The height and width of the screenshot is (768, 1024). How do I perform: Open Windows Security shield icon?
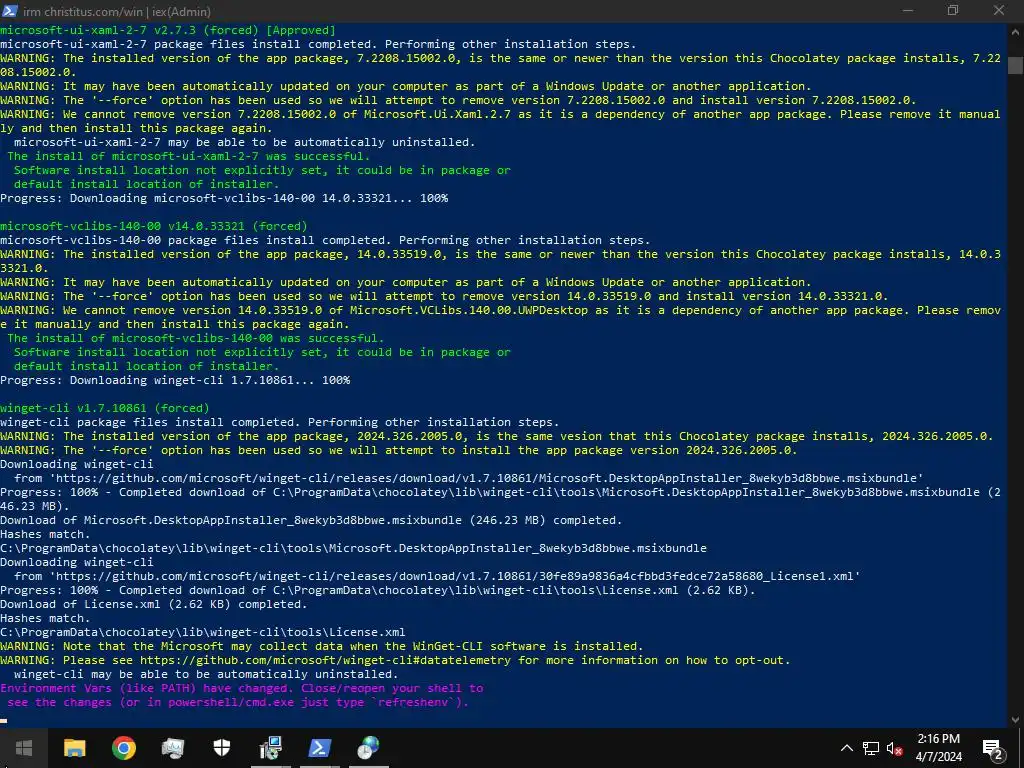pyautogui.click(x=222, y=748)
